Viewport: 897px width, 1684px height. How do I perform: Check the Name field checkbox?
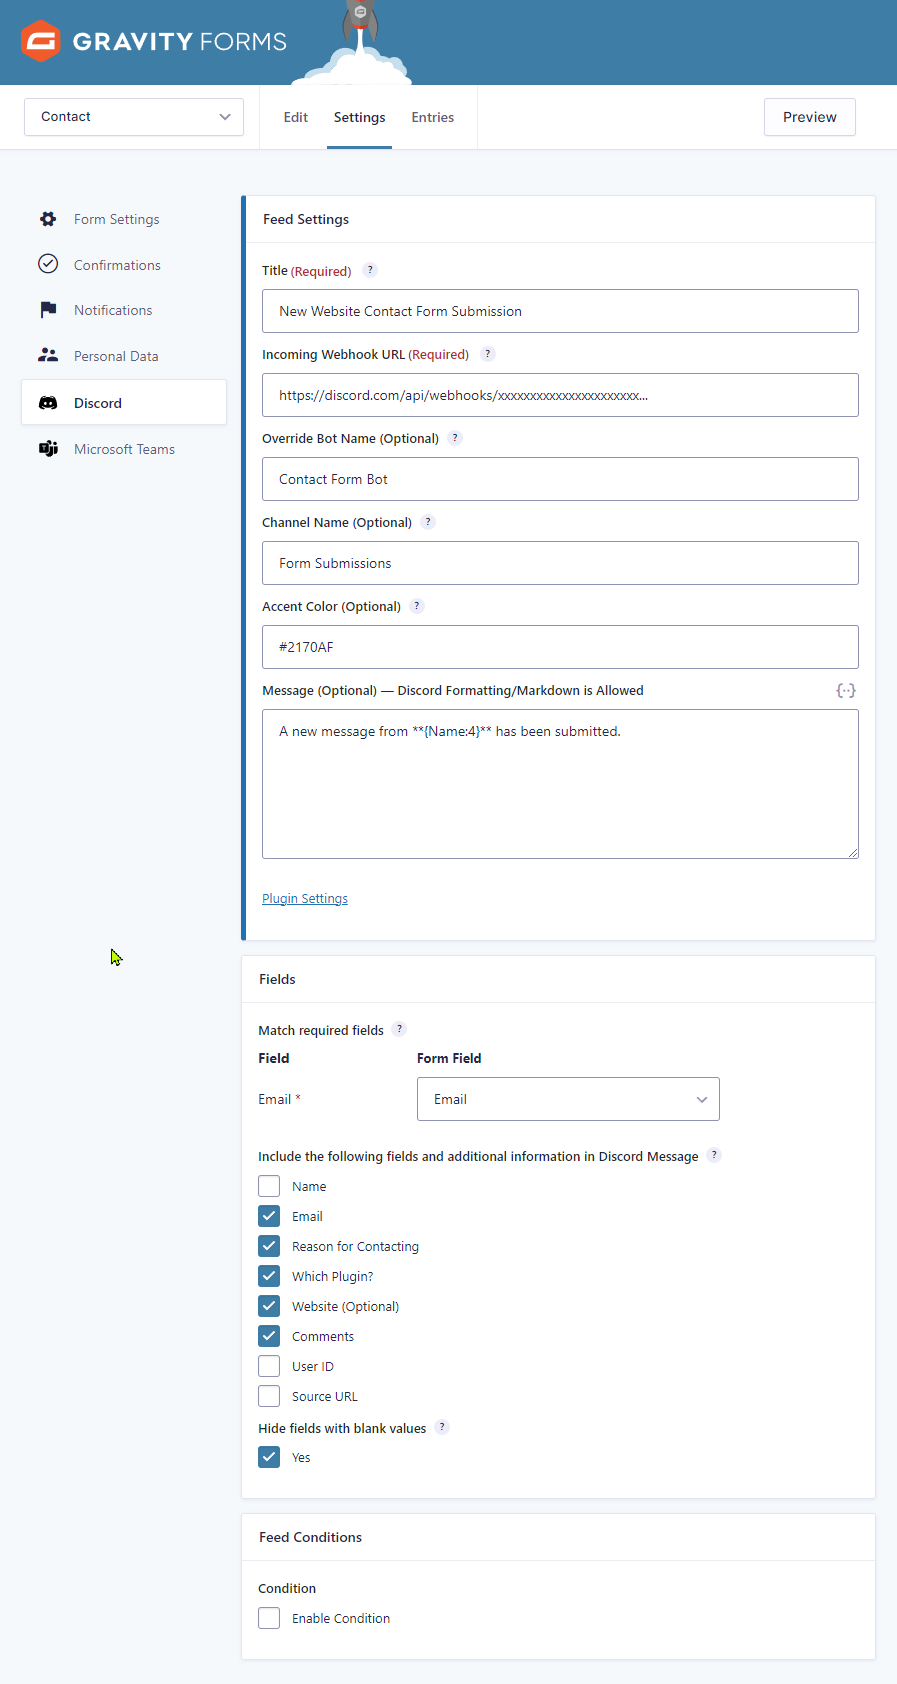(269, 1186)
